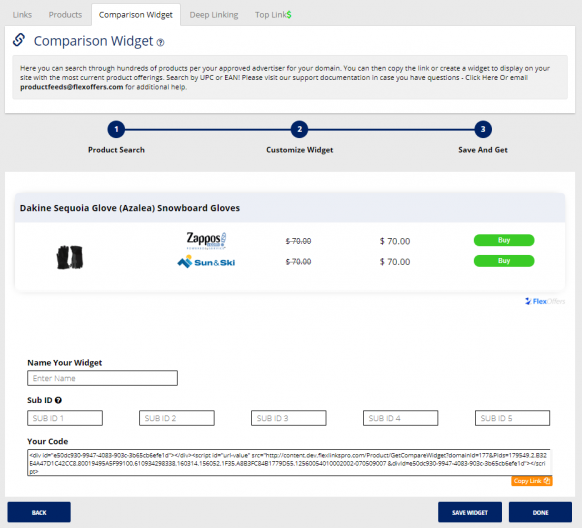Click the Zappos merchant logo
The image size is (582, 528).
pyautogui.click(x=206, y=240)
